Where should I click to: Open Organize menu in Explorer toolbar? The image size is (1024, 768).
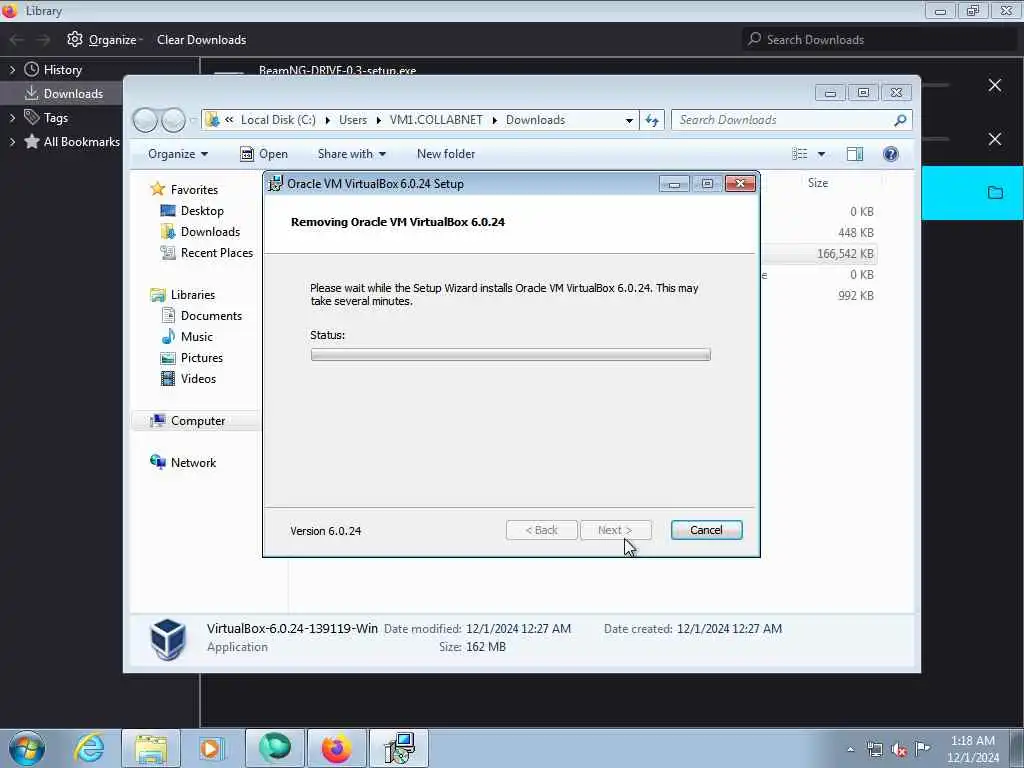pyautogui.click(x=178, y=154)
